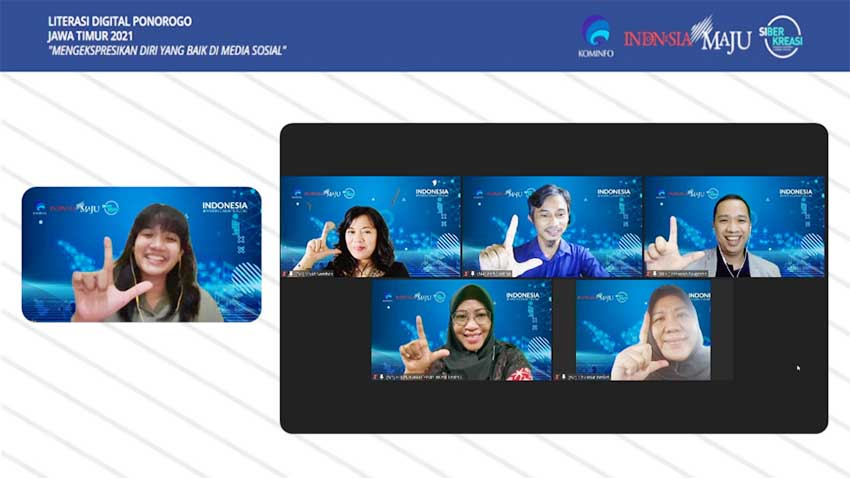Select video tile of man in gray blazer
The height and width of the screenshot is (478, 850).
pos(734,225)
